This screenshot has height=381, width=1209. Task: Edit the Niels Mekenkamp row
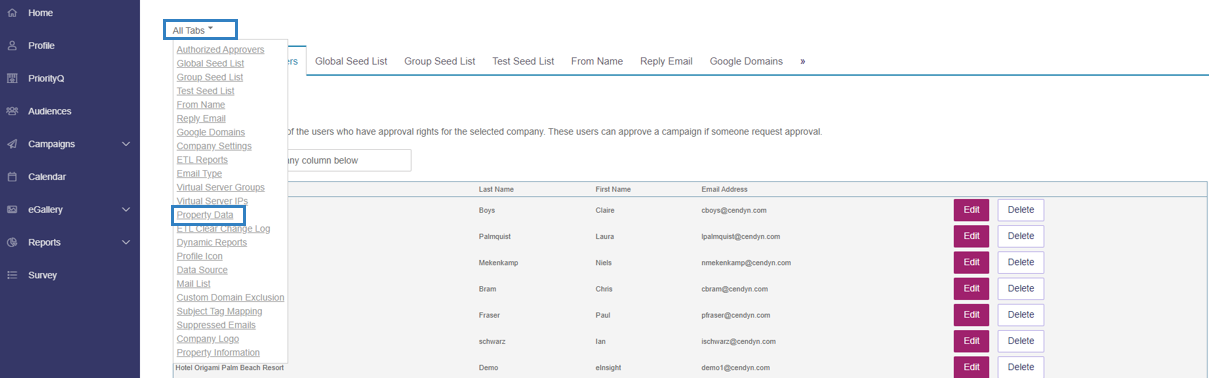tap(971, 262)
